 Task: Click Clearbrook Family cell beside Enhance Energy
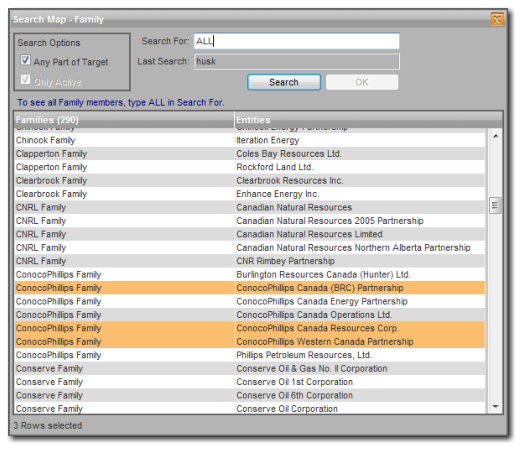click(x=124, y=194)
